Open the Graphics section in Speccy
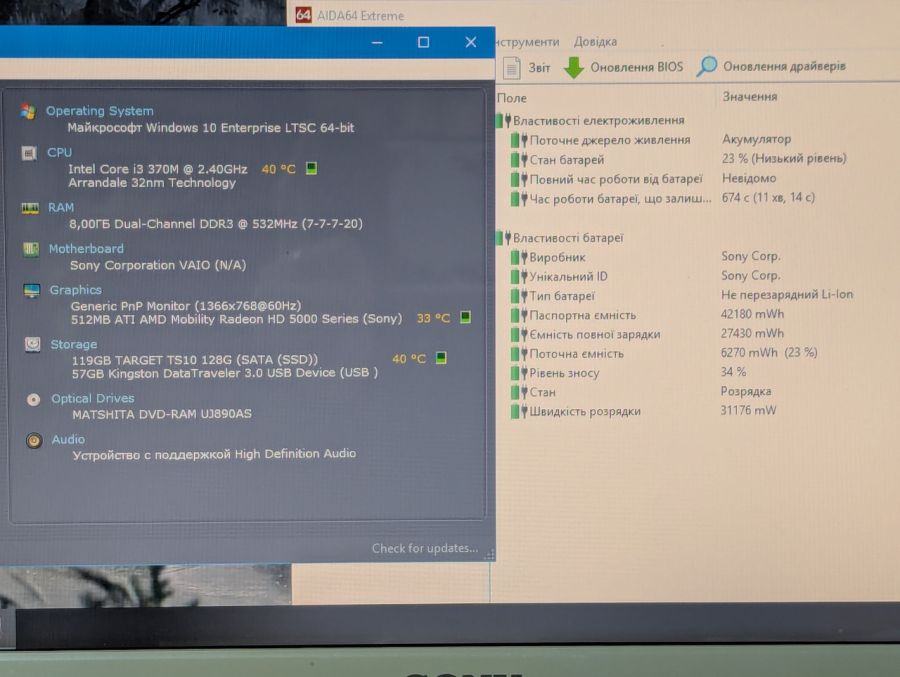900x677 pixels. point(75,290)
